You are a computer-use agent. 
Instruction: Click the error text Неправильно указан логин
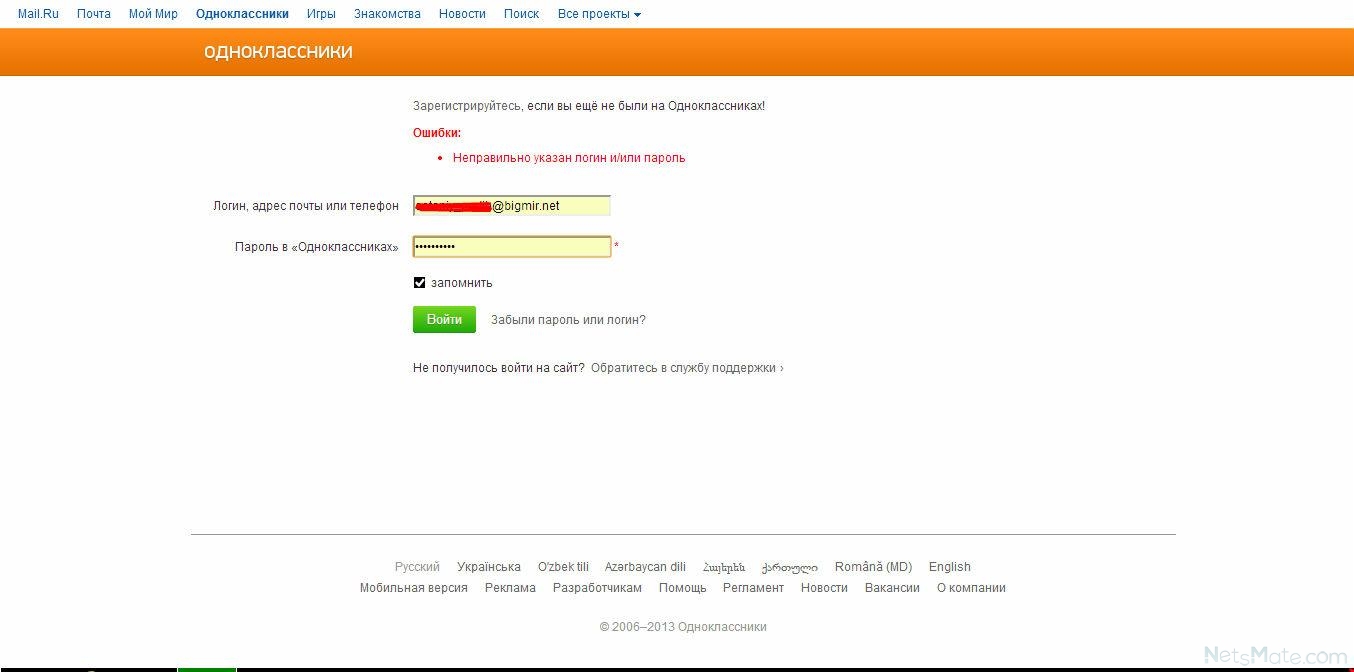(x=569, y=158)
